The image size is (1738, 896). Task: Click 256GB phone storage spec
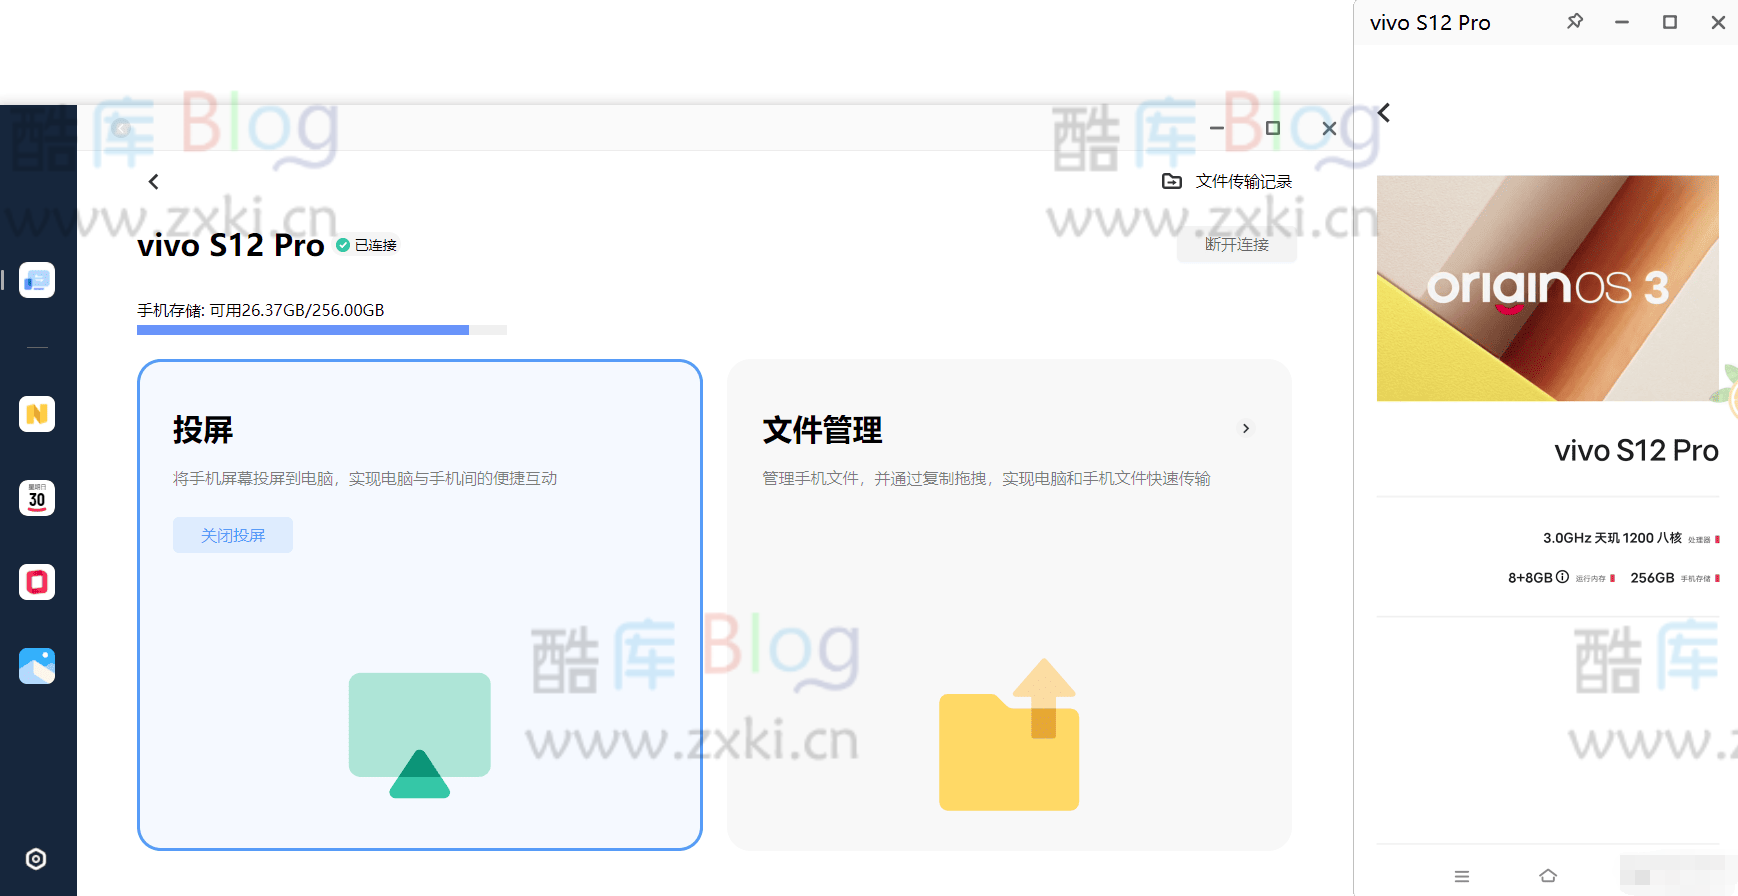[x=1652, y=578]
